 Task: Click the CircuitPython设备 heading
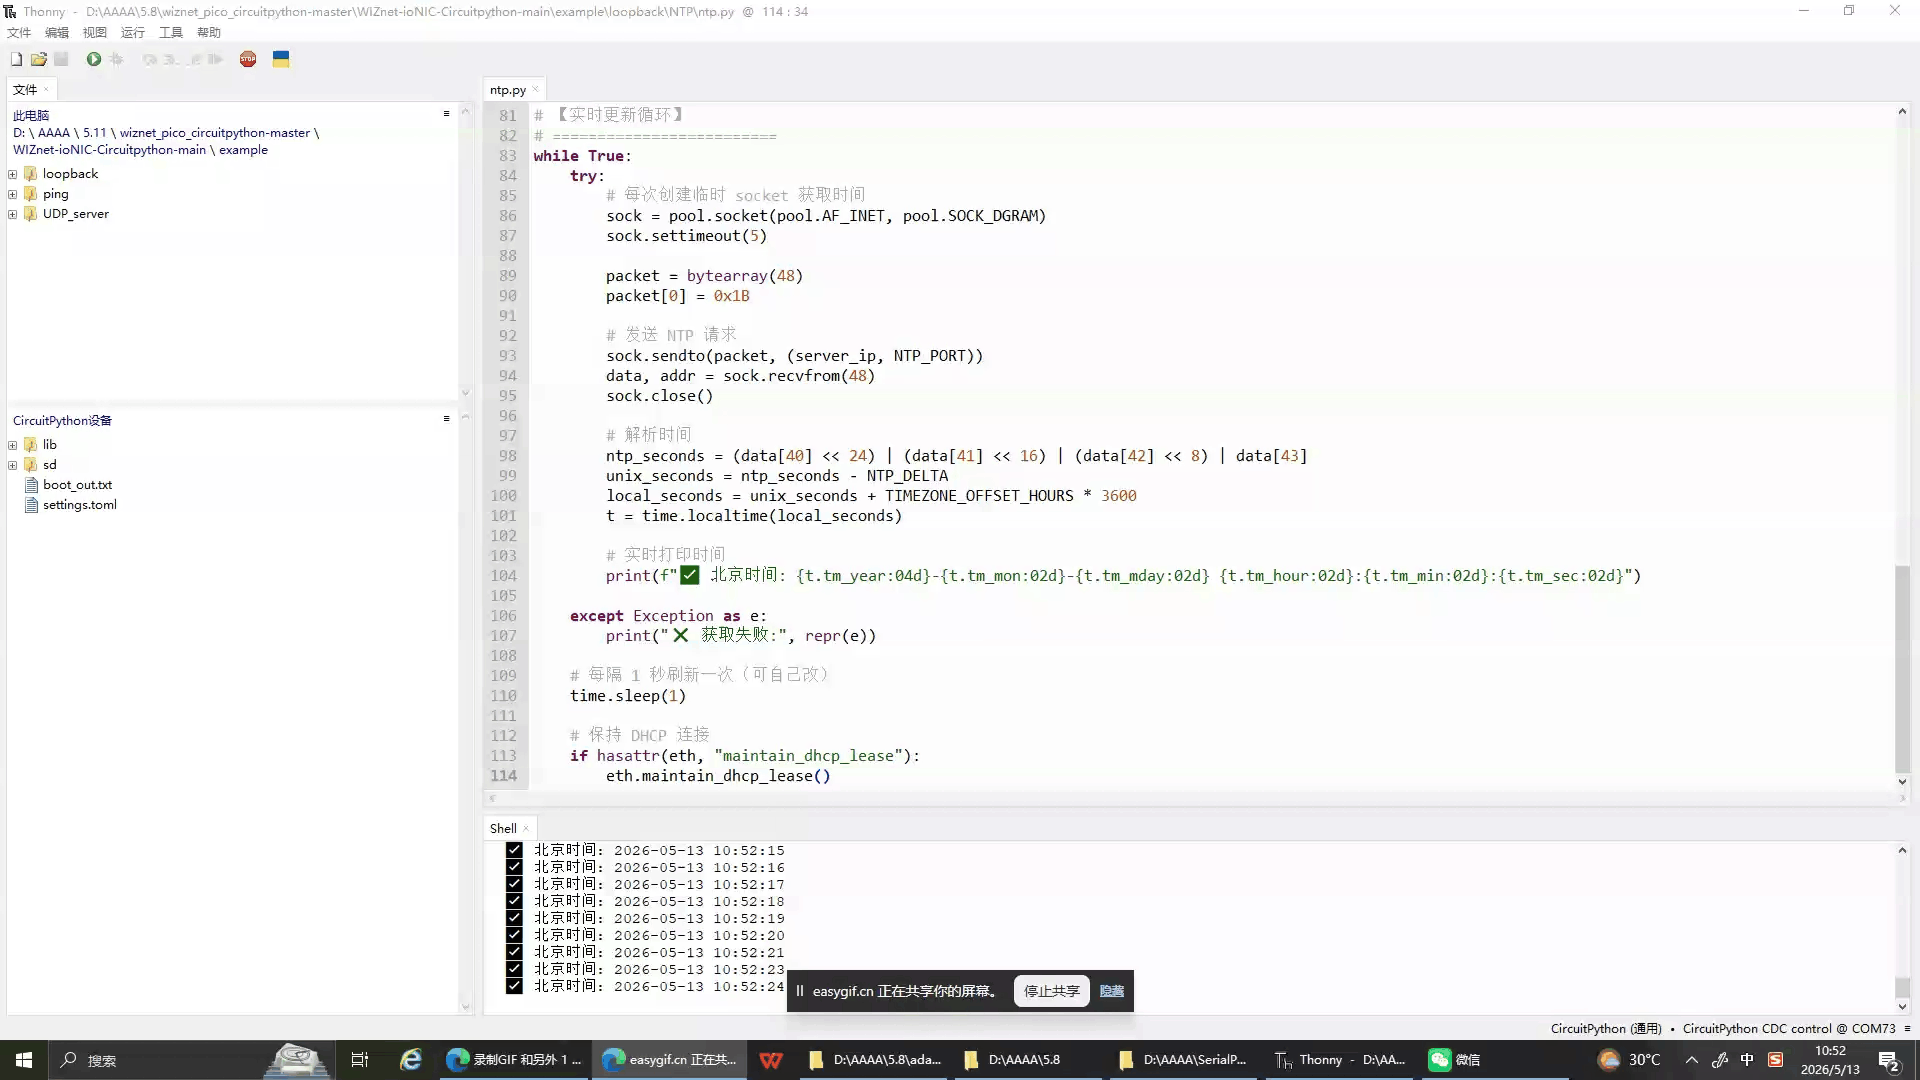62,420
